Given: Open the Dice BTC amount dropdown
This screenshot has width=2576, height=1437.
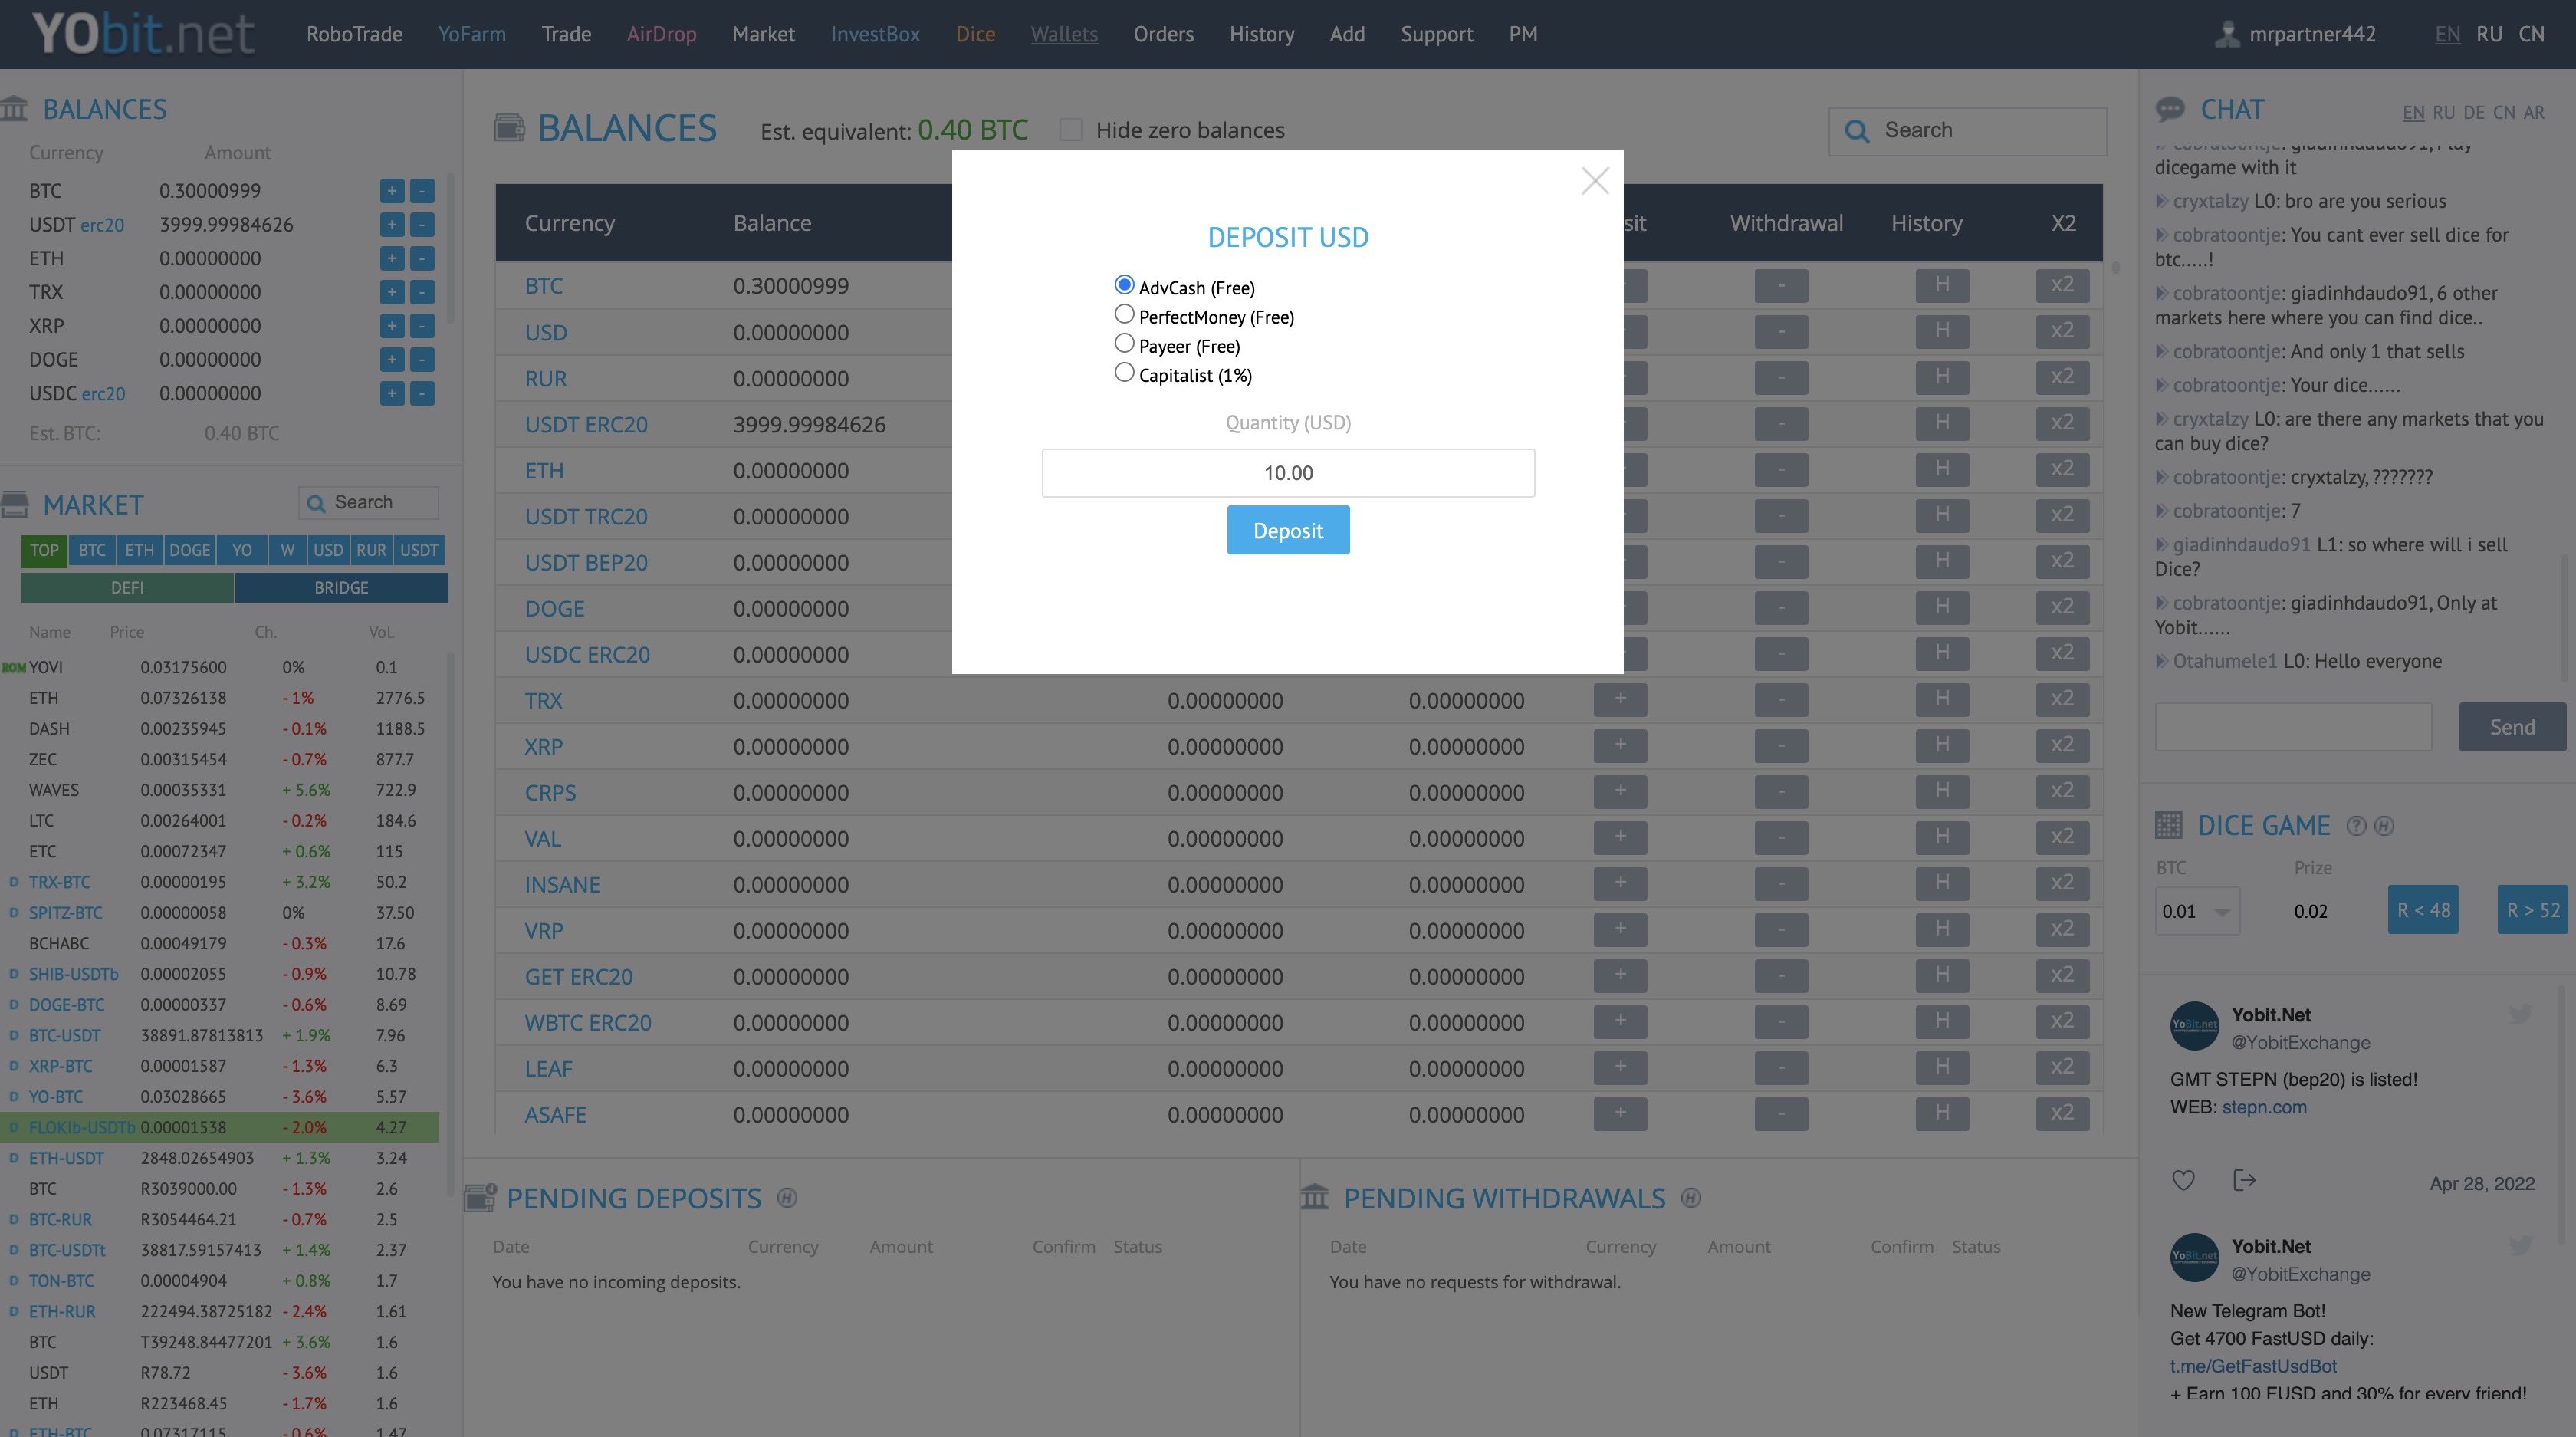Looking at the screenshot, I should coord(2198,912).
